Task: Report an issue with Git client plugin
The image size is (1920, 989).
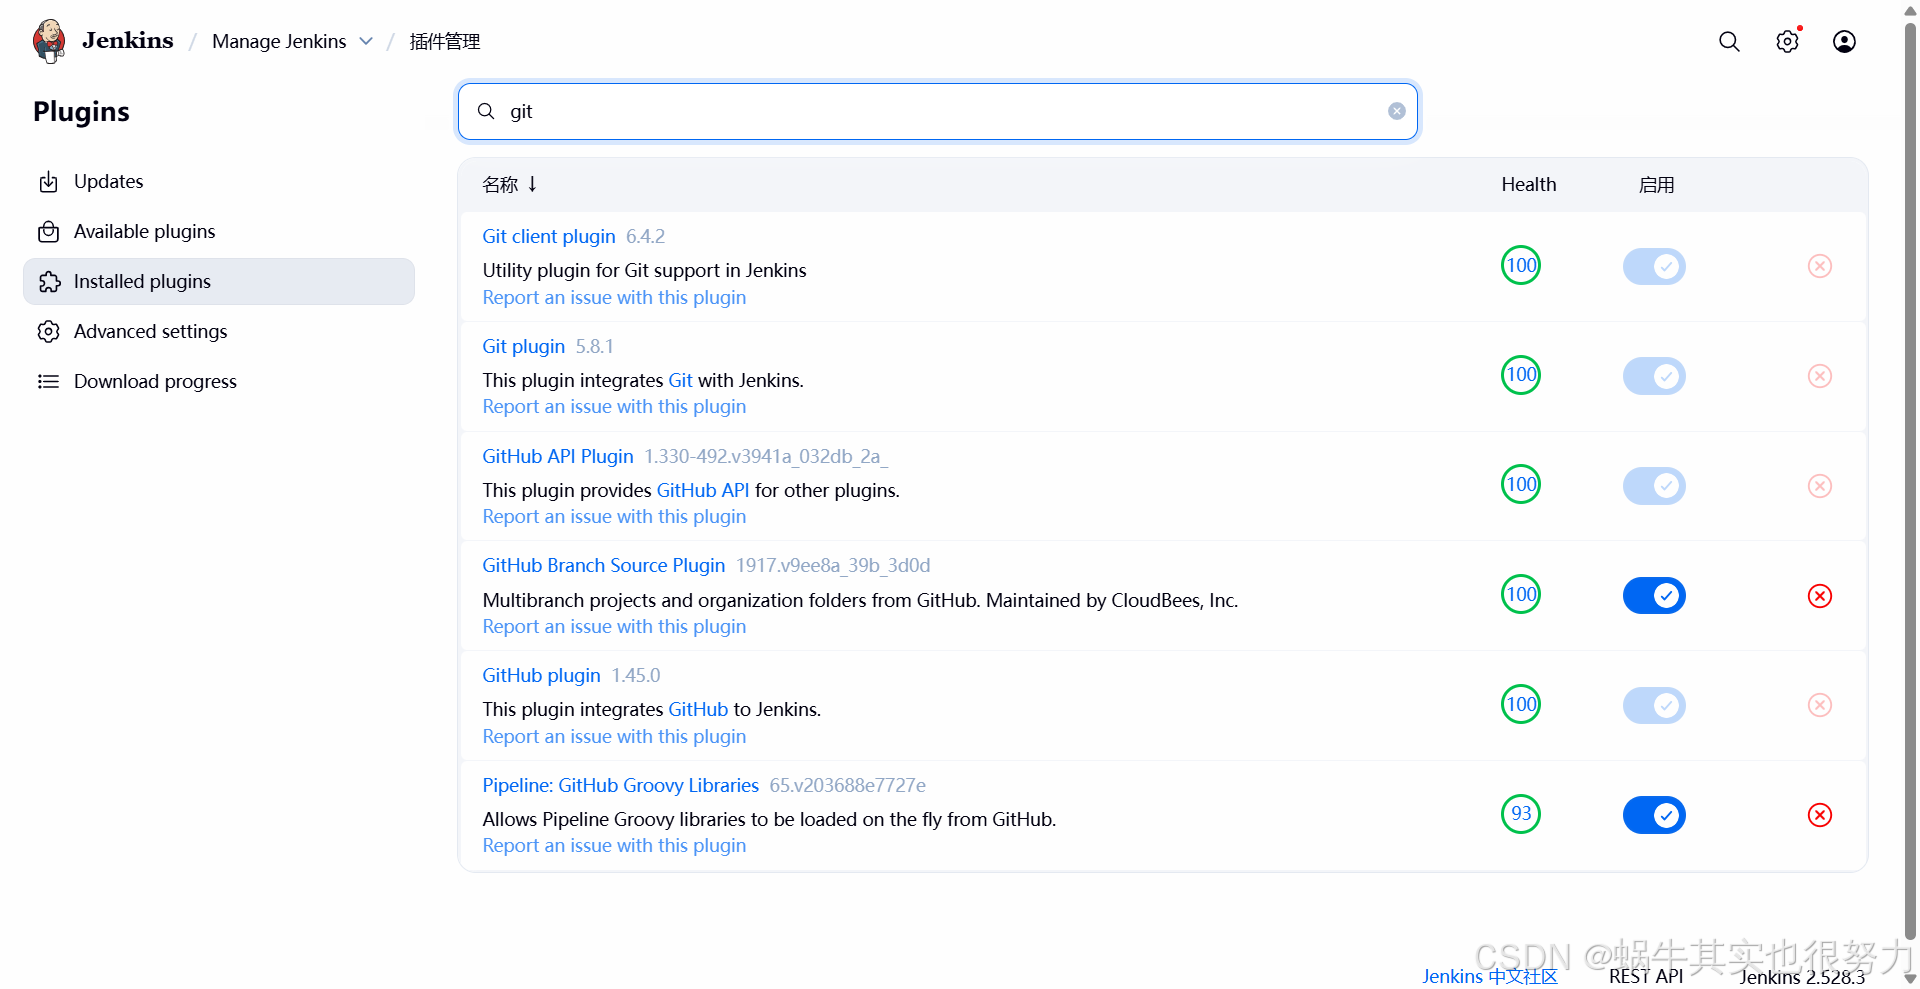Action: (x=614, y=297)
